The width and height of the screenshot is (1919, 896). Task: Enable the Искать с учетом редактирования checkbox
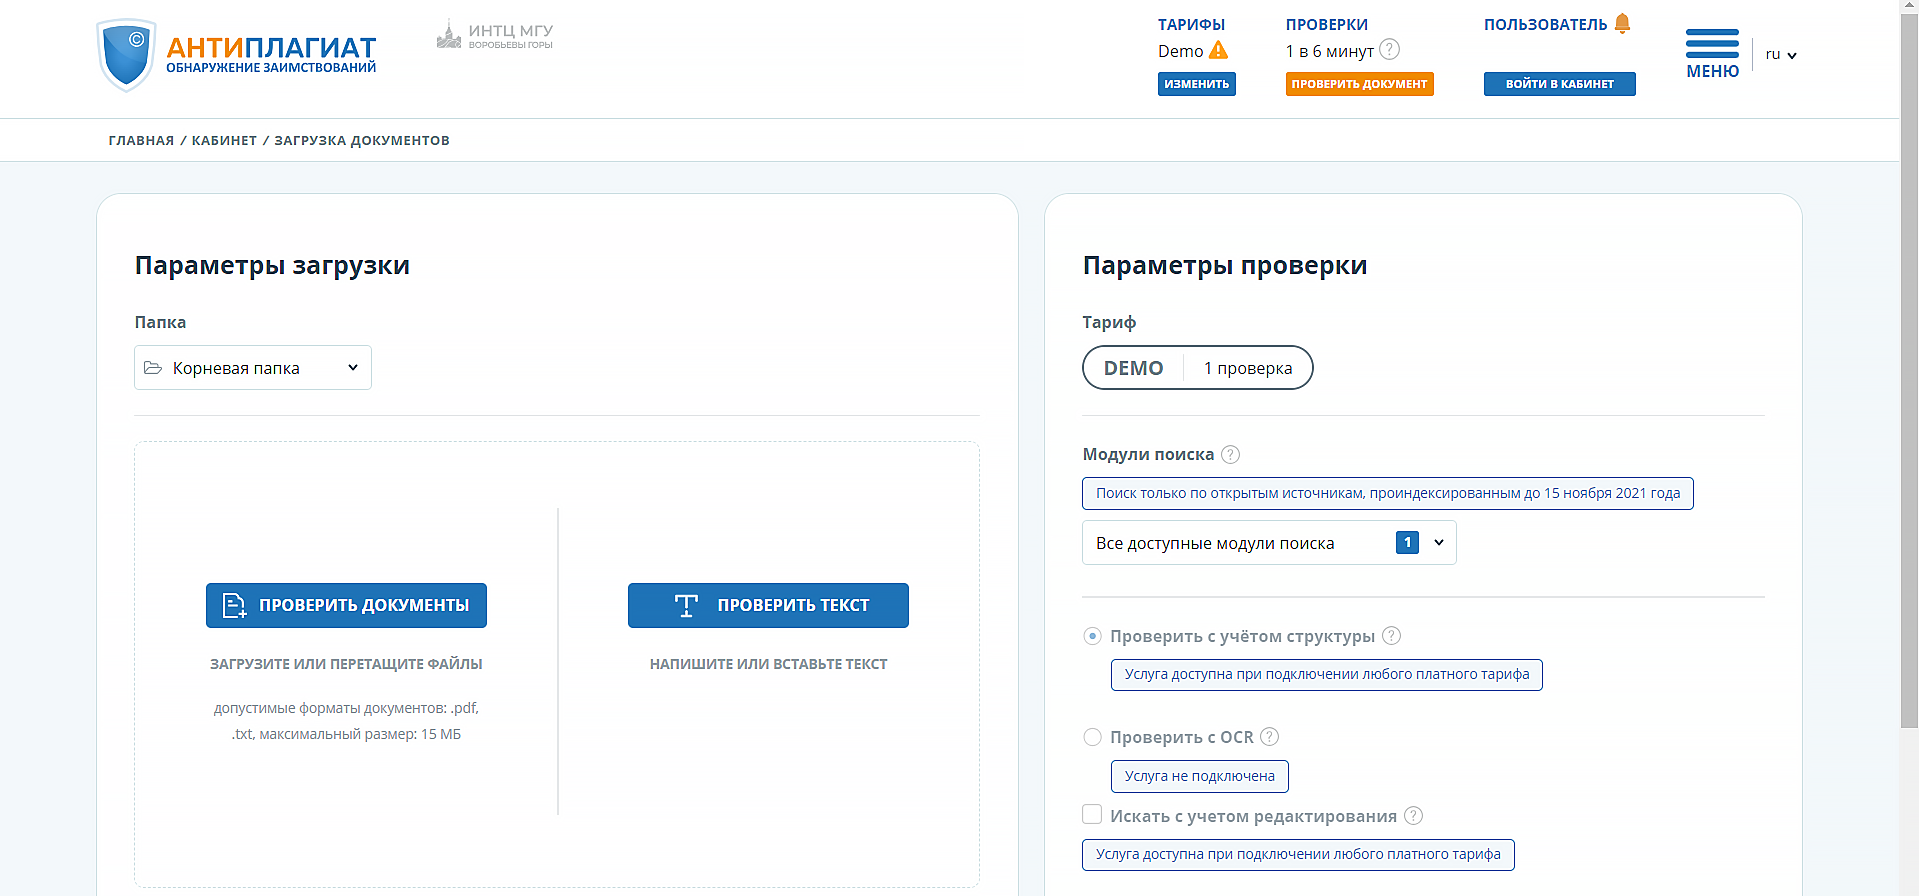tap(1092, 814)
